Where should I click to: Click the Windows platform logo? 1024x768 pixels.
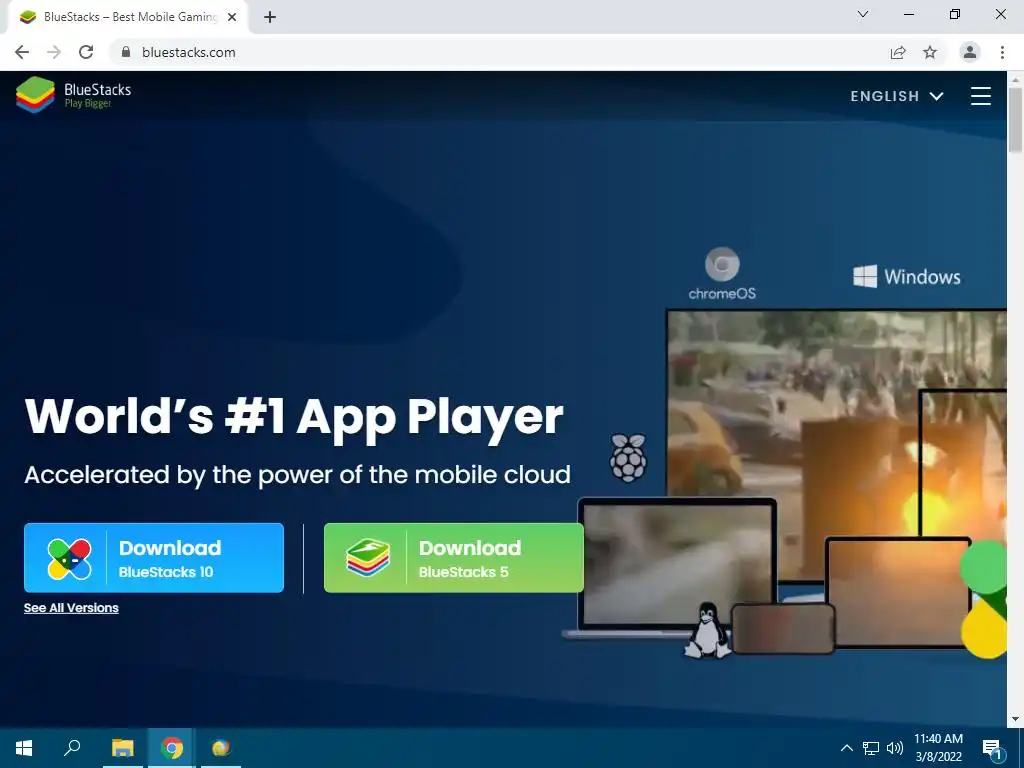(906, 277)
